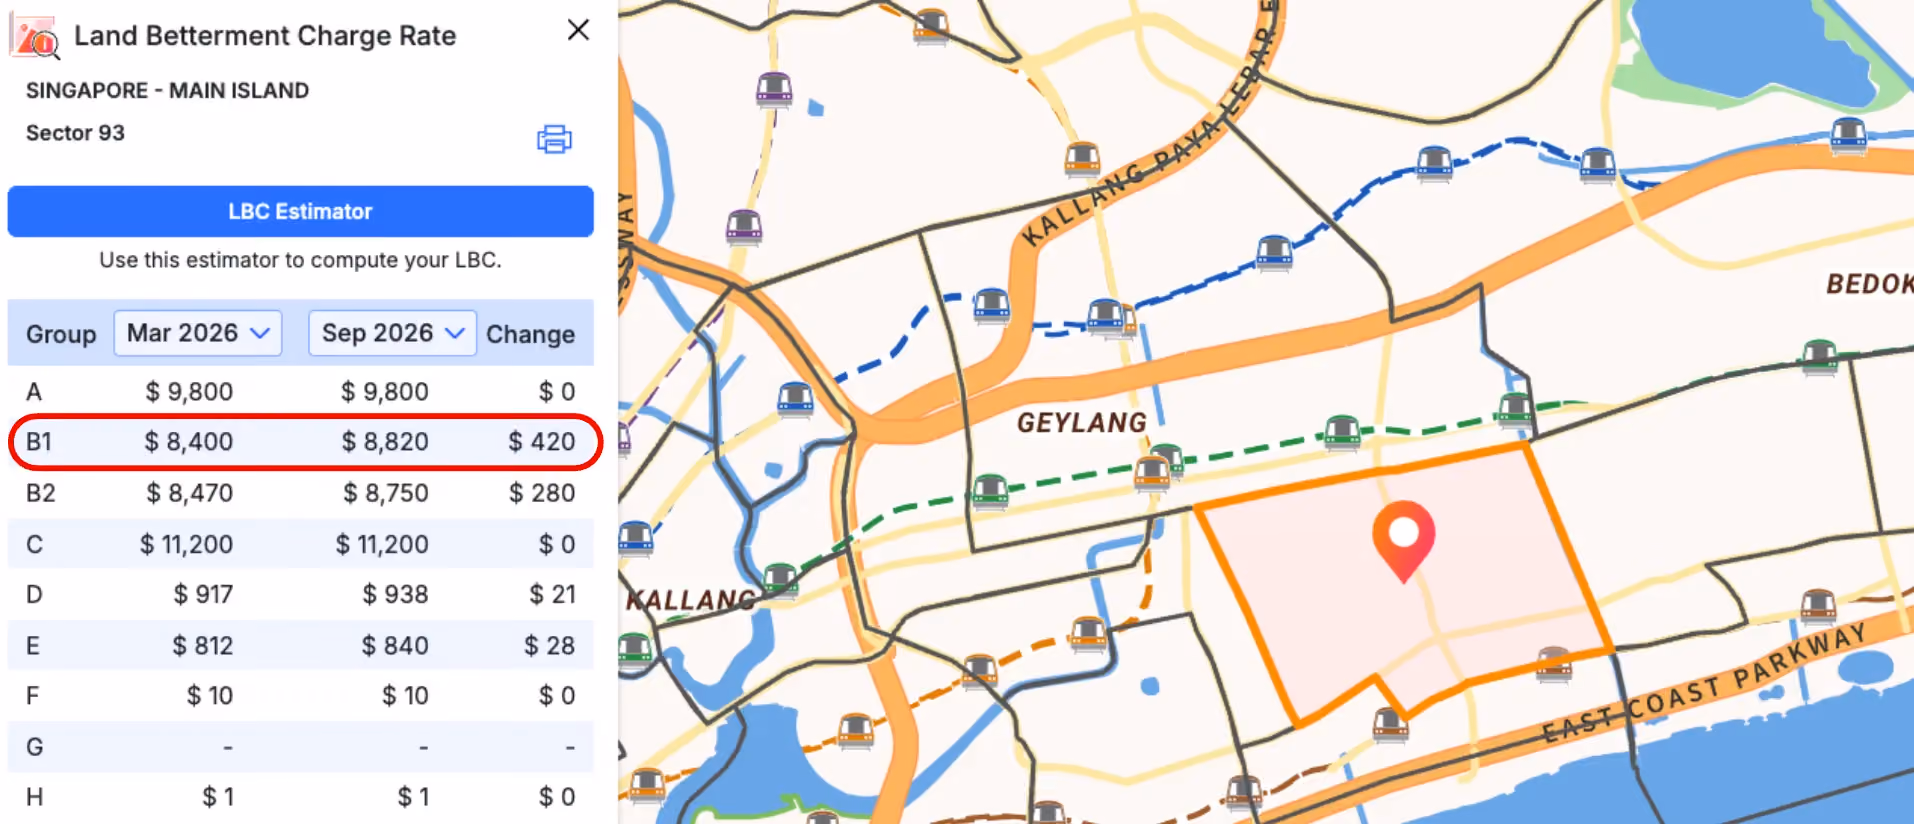
Task: Click the $ 8,750 value in row B2
Action: click(x=386, y=493)
